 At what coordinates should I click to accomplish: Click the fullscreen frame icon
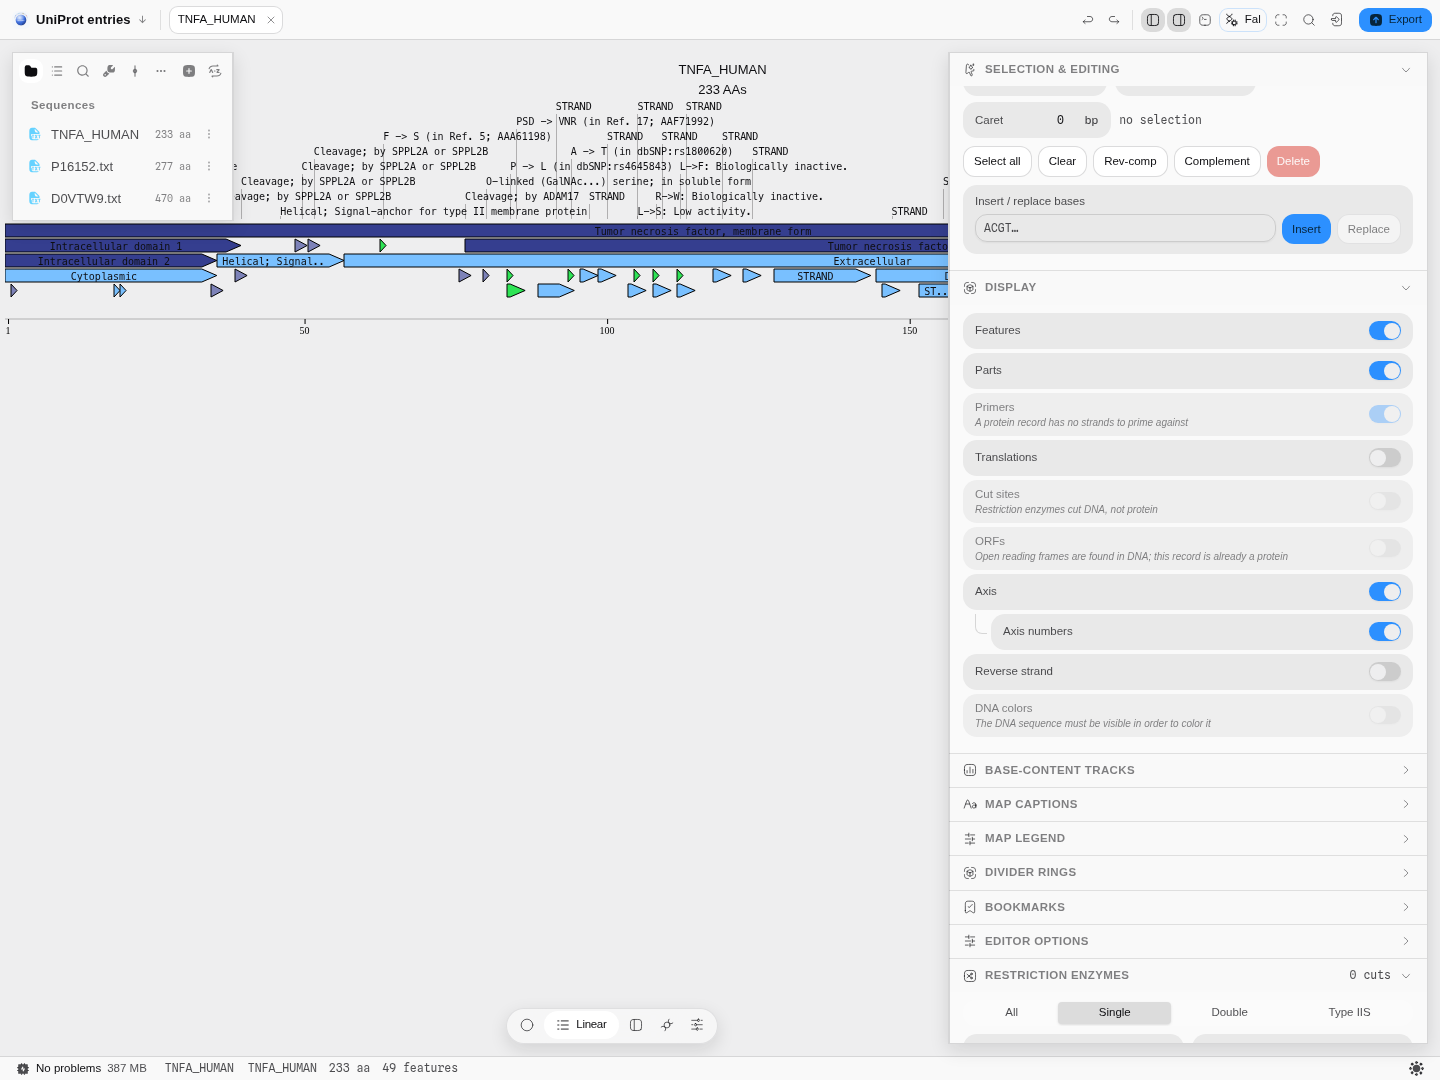point(1281,20)
